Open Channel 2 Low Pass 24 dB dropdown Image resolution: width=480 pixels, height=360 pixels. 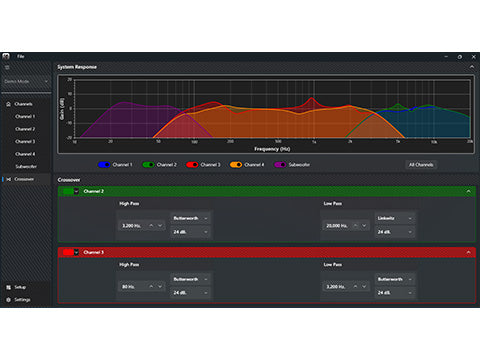(x=395, y=232)
